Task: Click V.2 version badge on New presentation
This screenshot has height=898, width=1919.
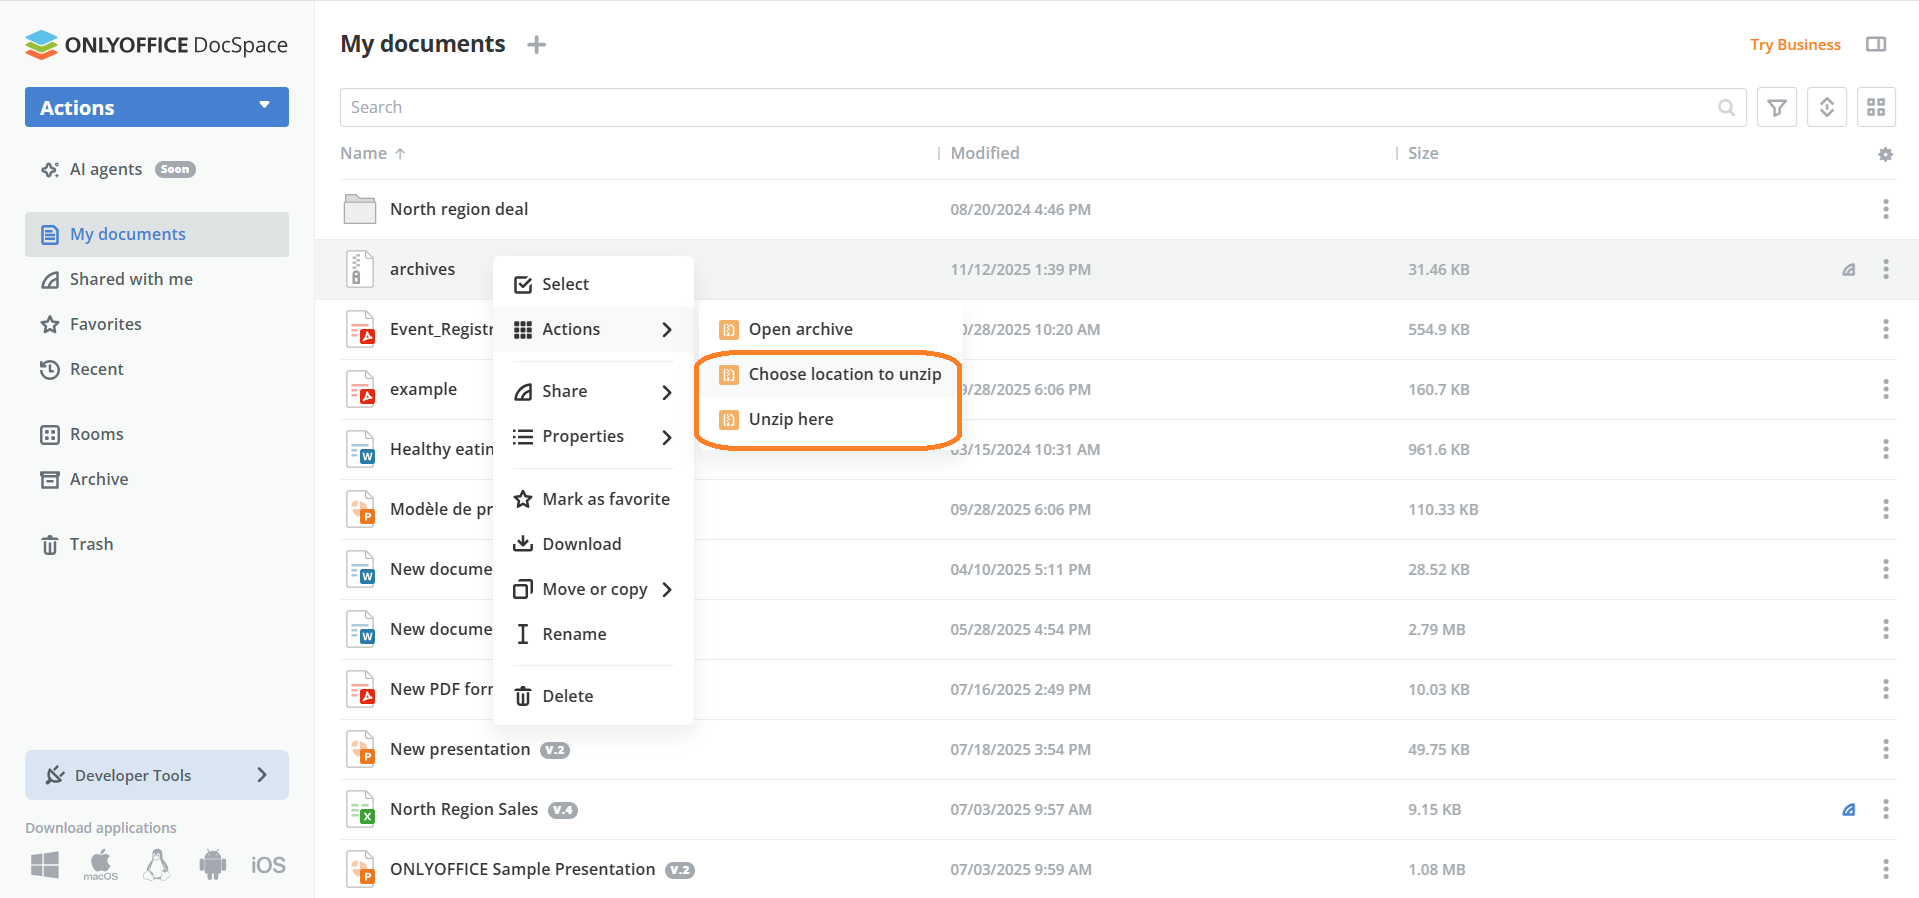Action: coord(555,750)
